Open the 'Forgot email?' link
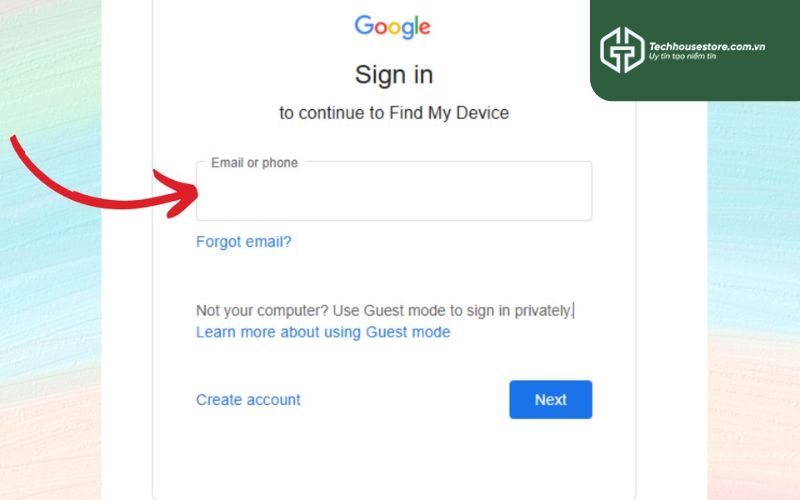 click(243, 241)
